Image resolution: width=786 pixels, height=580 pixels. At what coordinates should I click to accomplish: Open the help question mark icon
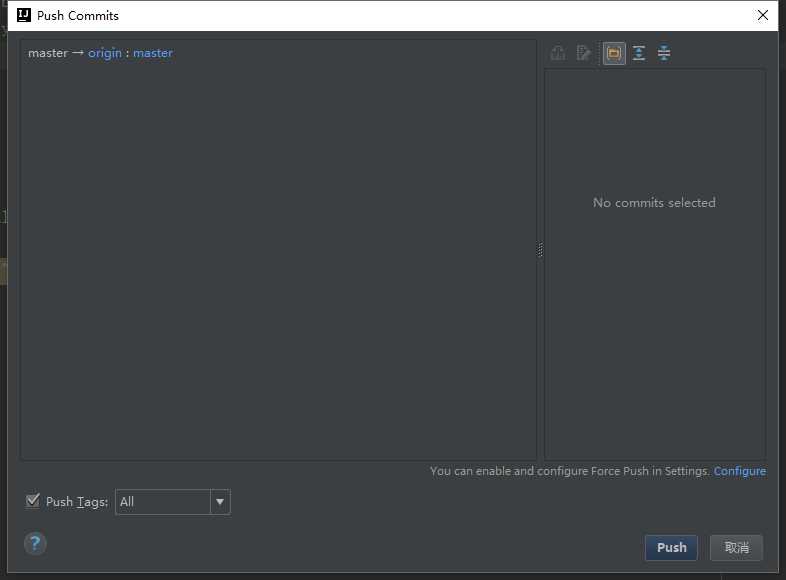click(35, 543)
